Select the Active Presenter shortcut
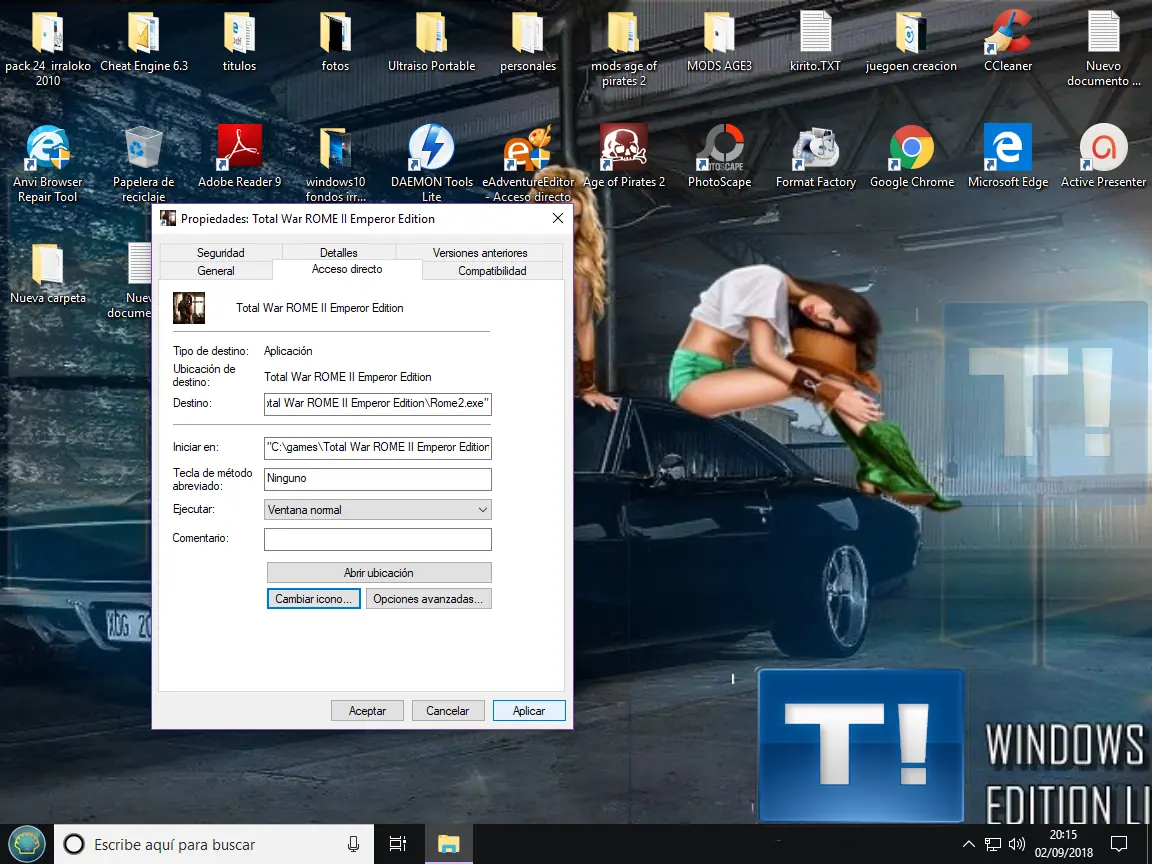Image resolution: width=1152 pixels, height=864 pixels. 1104,148
